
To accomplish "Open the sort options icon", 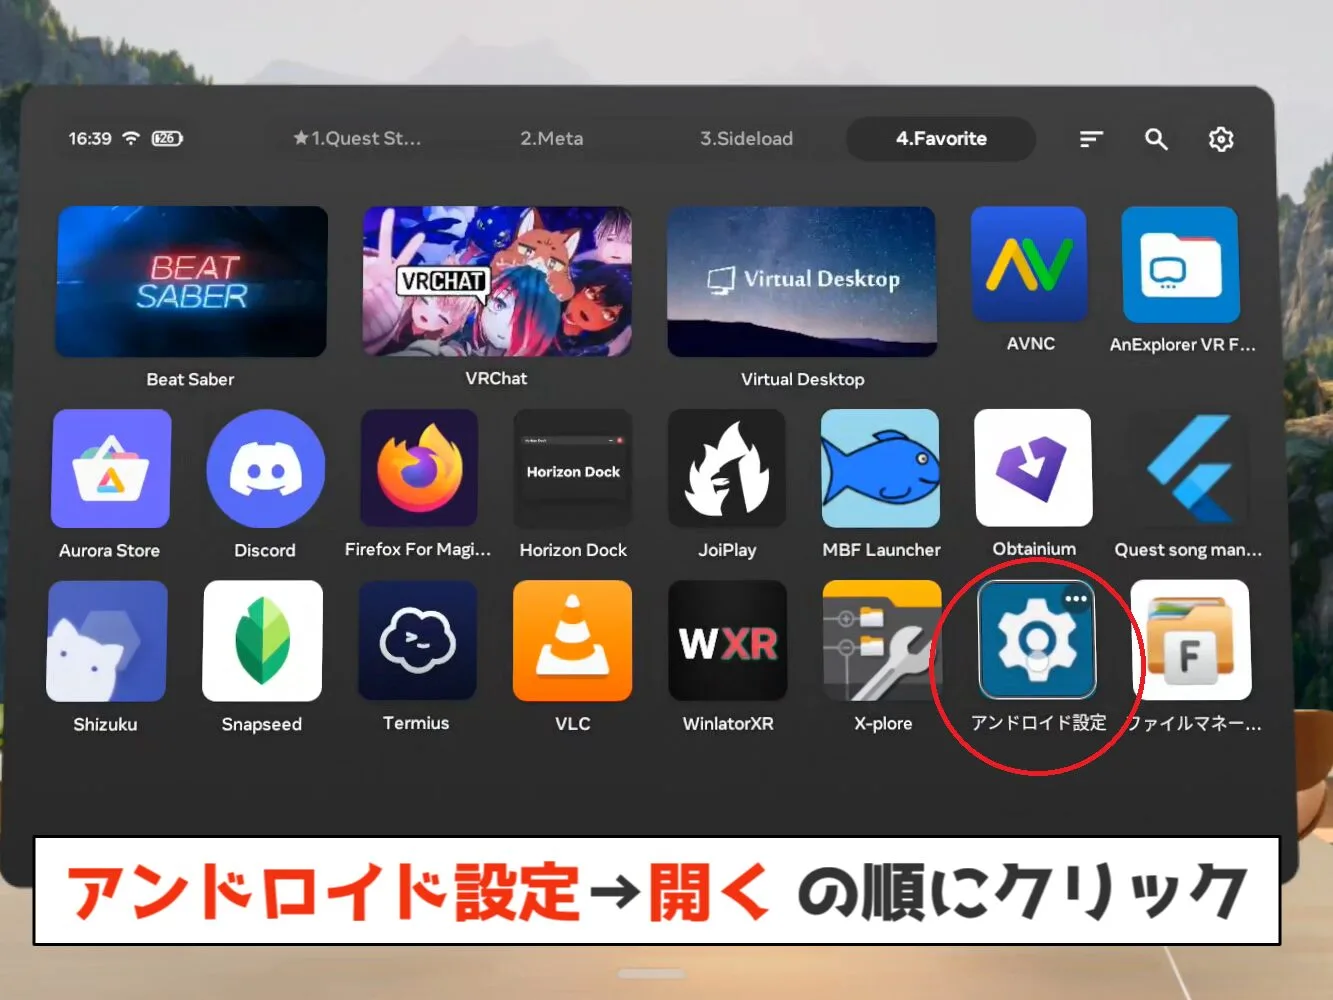I will coord(1091,139).
